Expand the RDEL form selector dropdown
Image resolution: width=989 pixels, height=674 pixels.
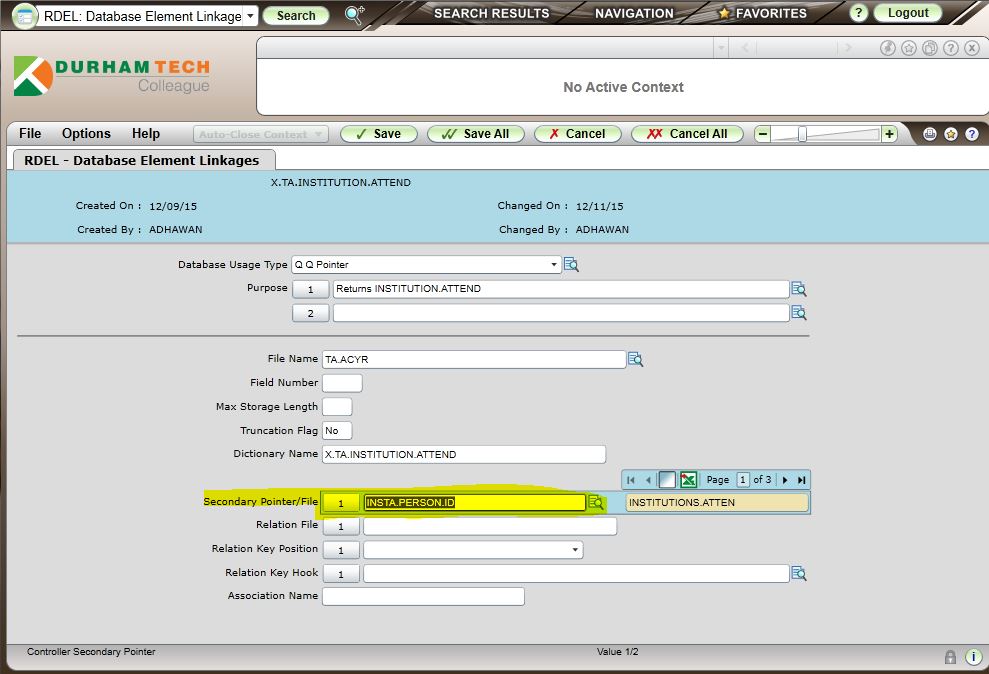[x=250, y=16]
